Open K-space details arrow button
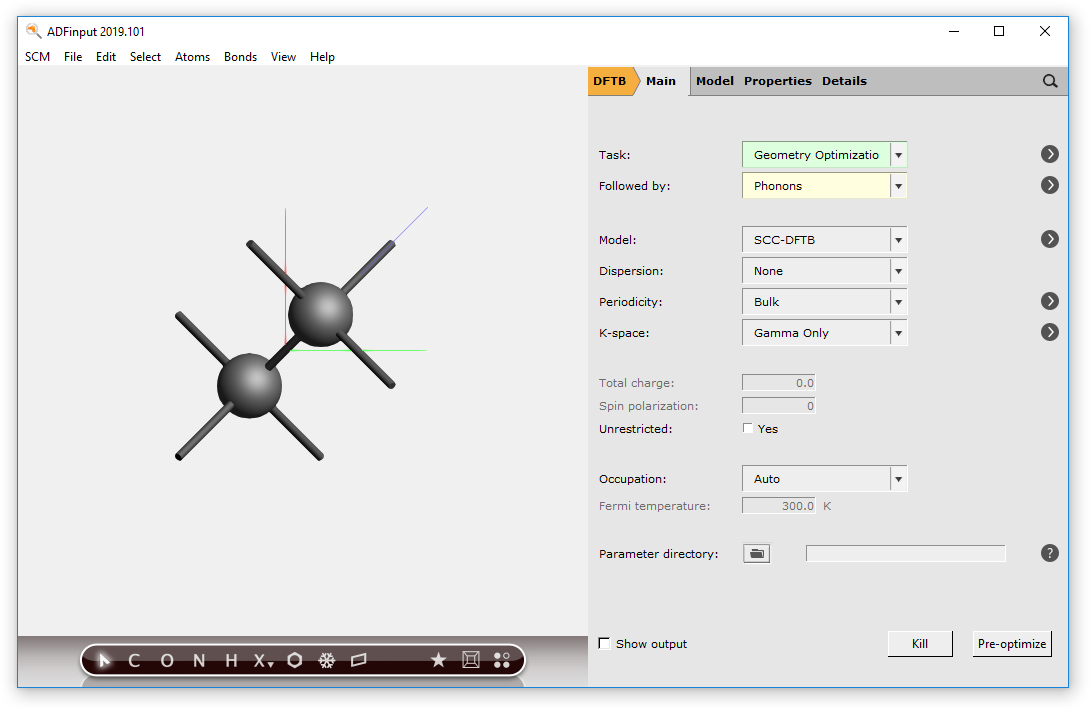Viewport: 1090px width, 710px height. point(1050,332)
